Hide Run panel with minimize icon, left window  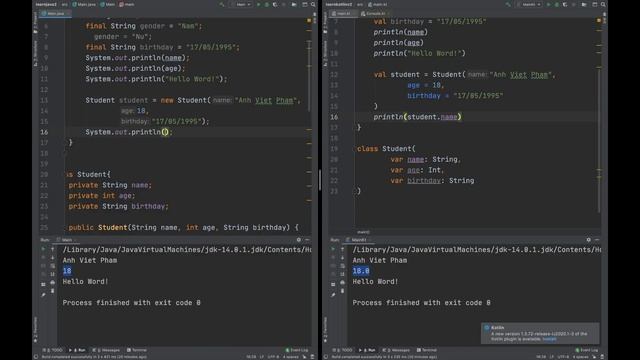pos(307,240)
